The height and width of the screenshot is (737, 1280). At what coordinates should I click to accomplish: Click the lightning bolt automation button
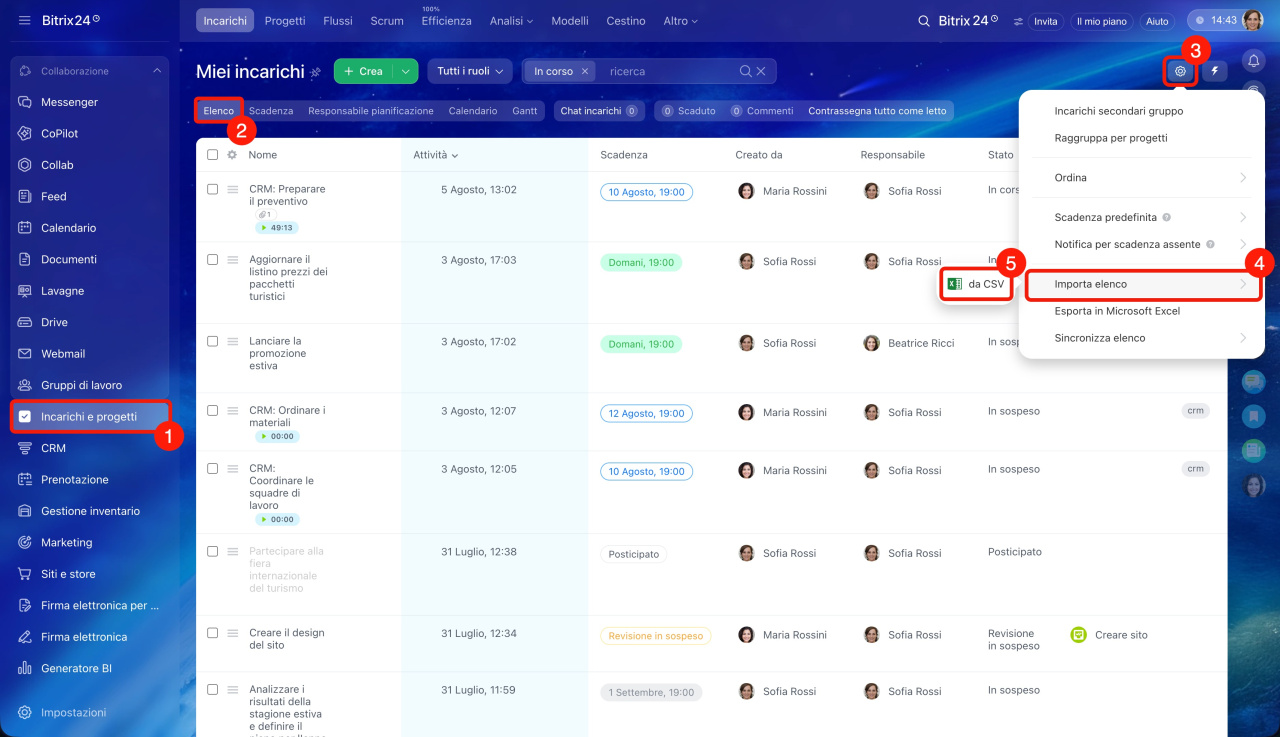(x=1215, y=71)
